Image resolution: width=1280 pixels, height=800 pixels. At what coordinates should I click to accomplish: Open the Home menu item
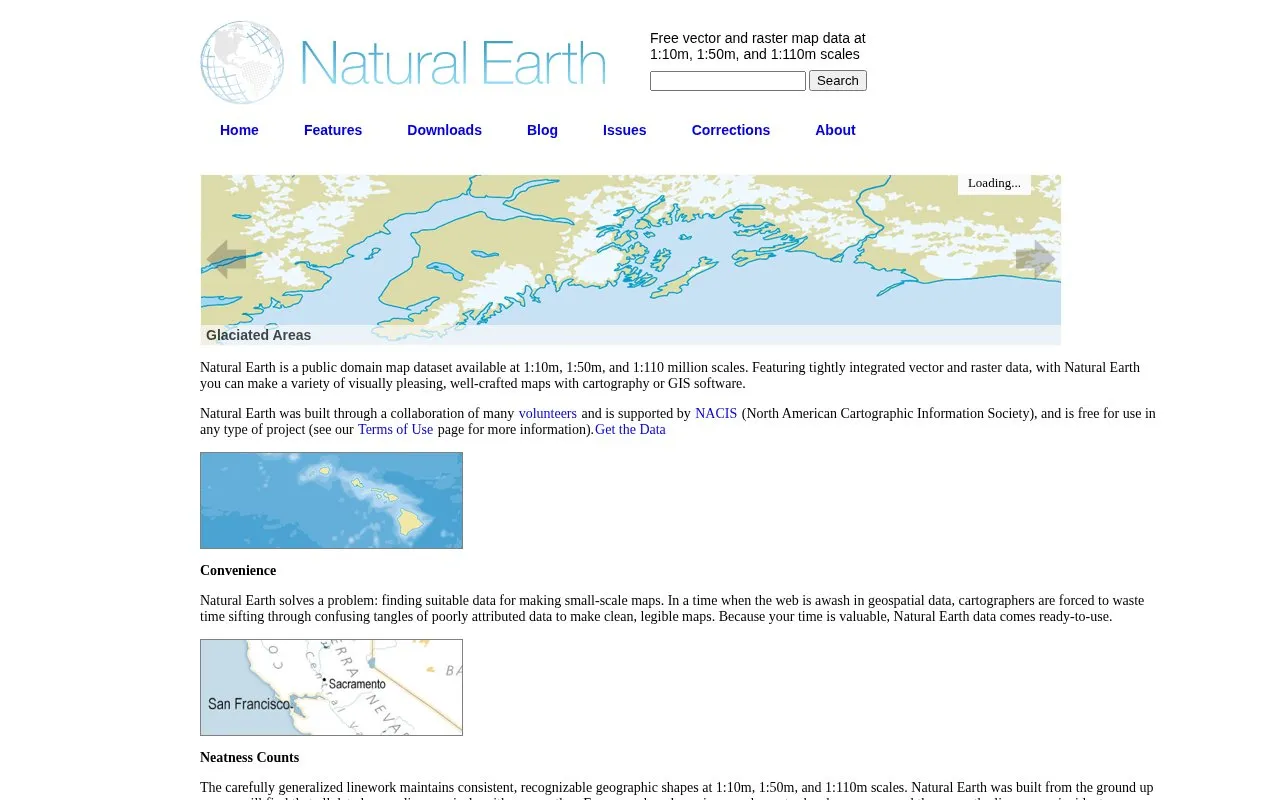tap(239, 130)
